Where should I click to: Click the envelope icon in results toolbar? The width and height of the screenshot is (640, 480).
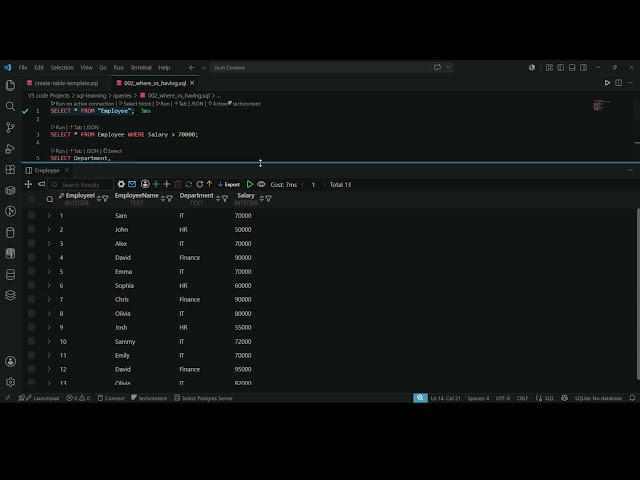(132, 184)
